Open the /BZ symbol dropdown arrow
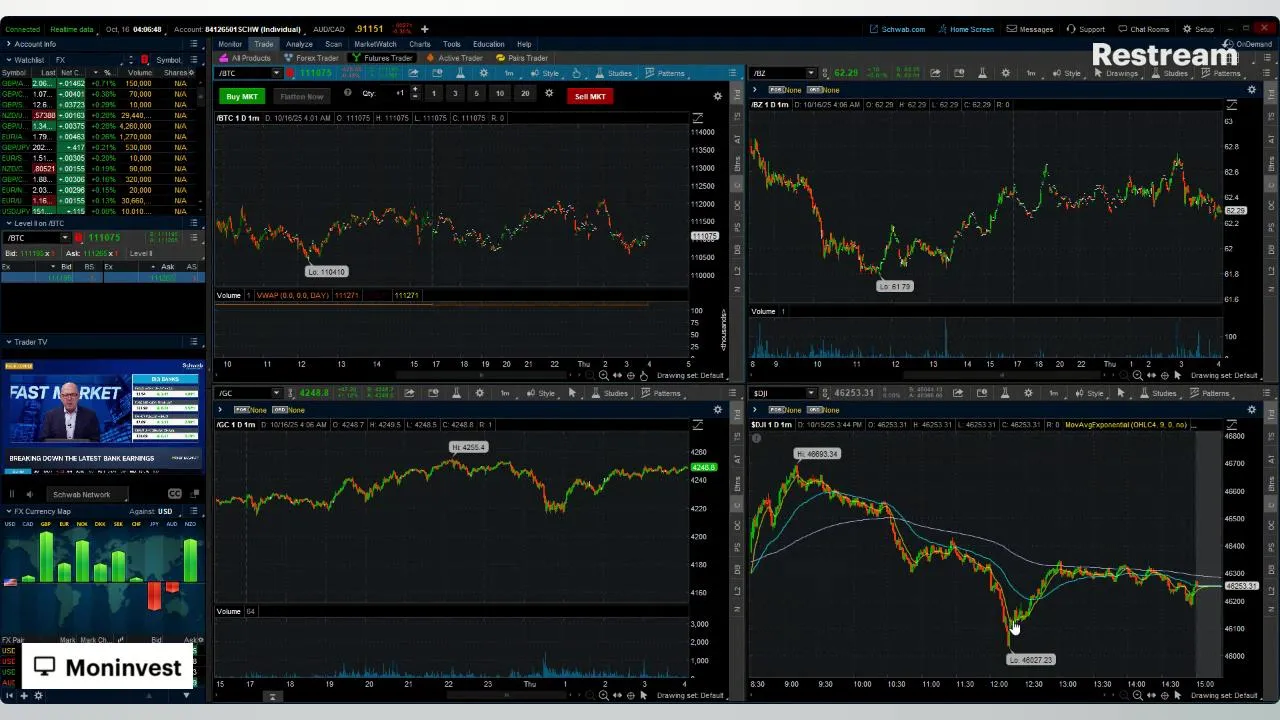1280x720 pixels. tap(811, 73)
